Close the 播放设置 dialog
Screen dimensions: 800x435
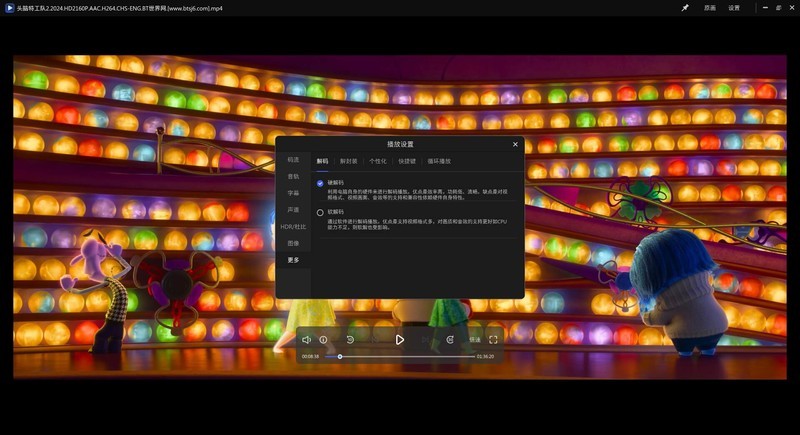coord(515,144)
